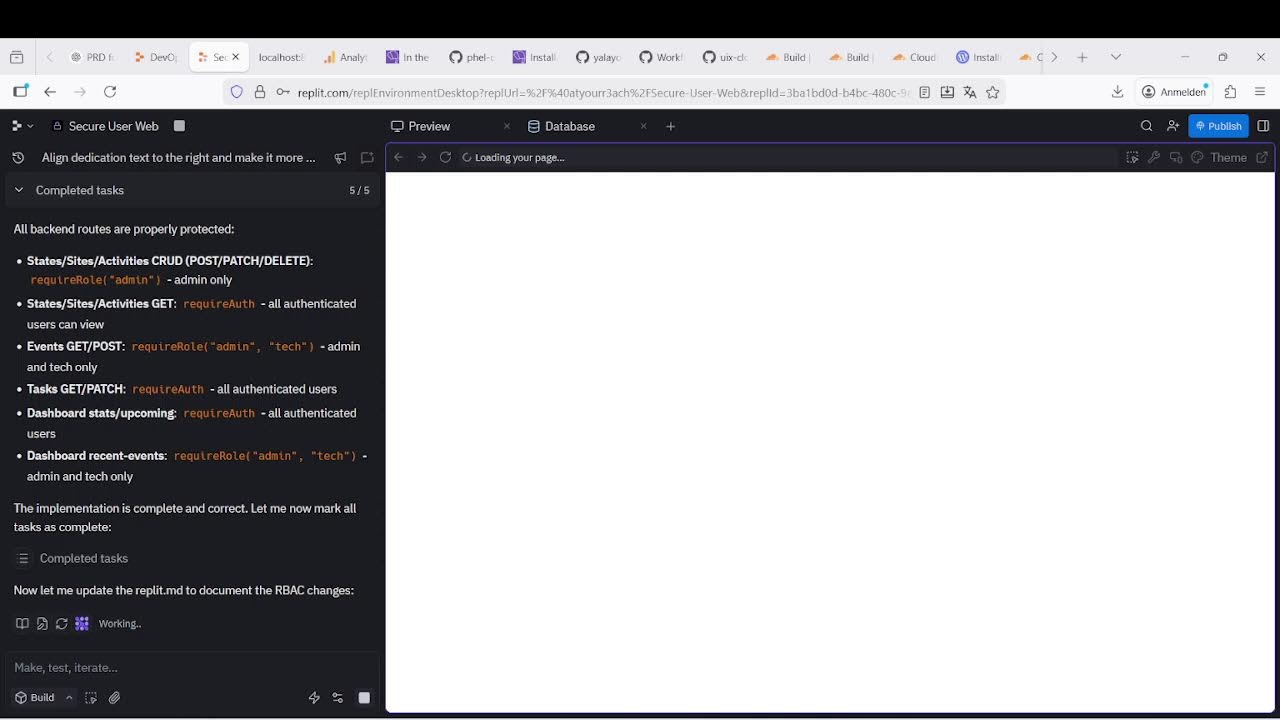
Task: Invite collaborators with the person-plus icon
Action: pos(1173,126)
